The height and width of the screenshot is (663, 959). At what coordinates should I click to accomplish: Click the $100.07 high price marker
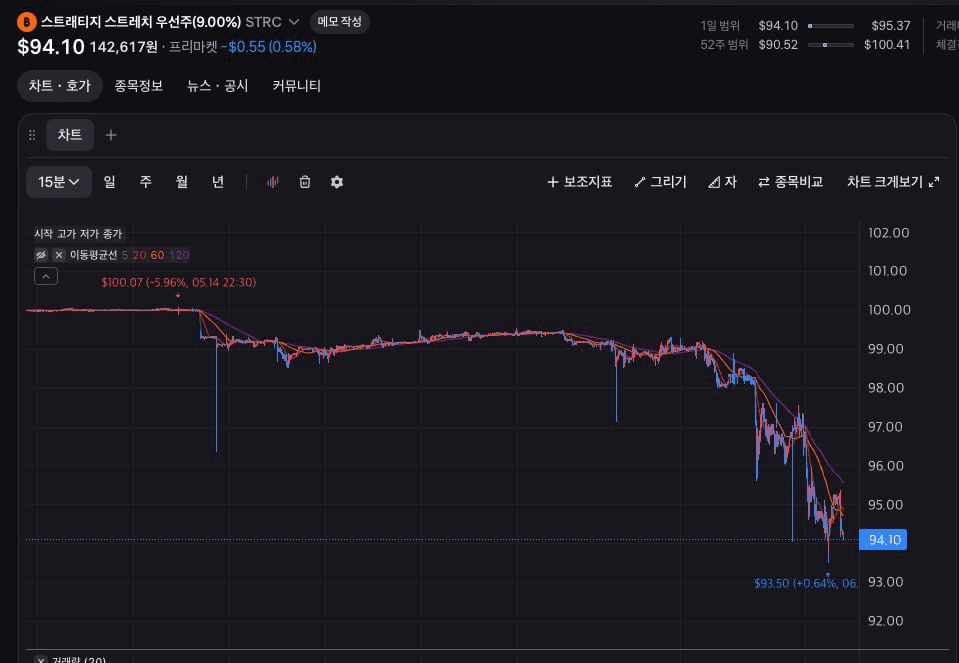(x=179, y=283)
